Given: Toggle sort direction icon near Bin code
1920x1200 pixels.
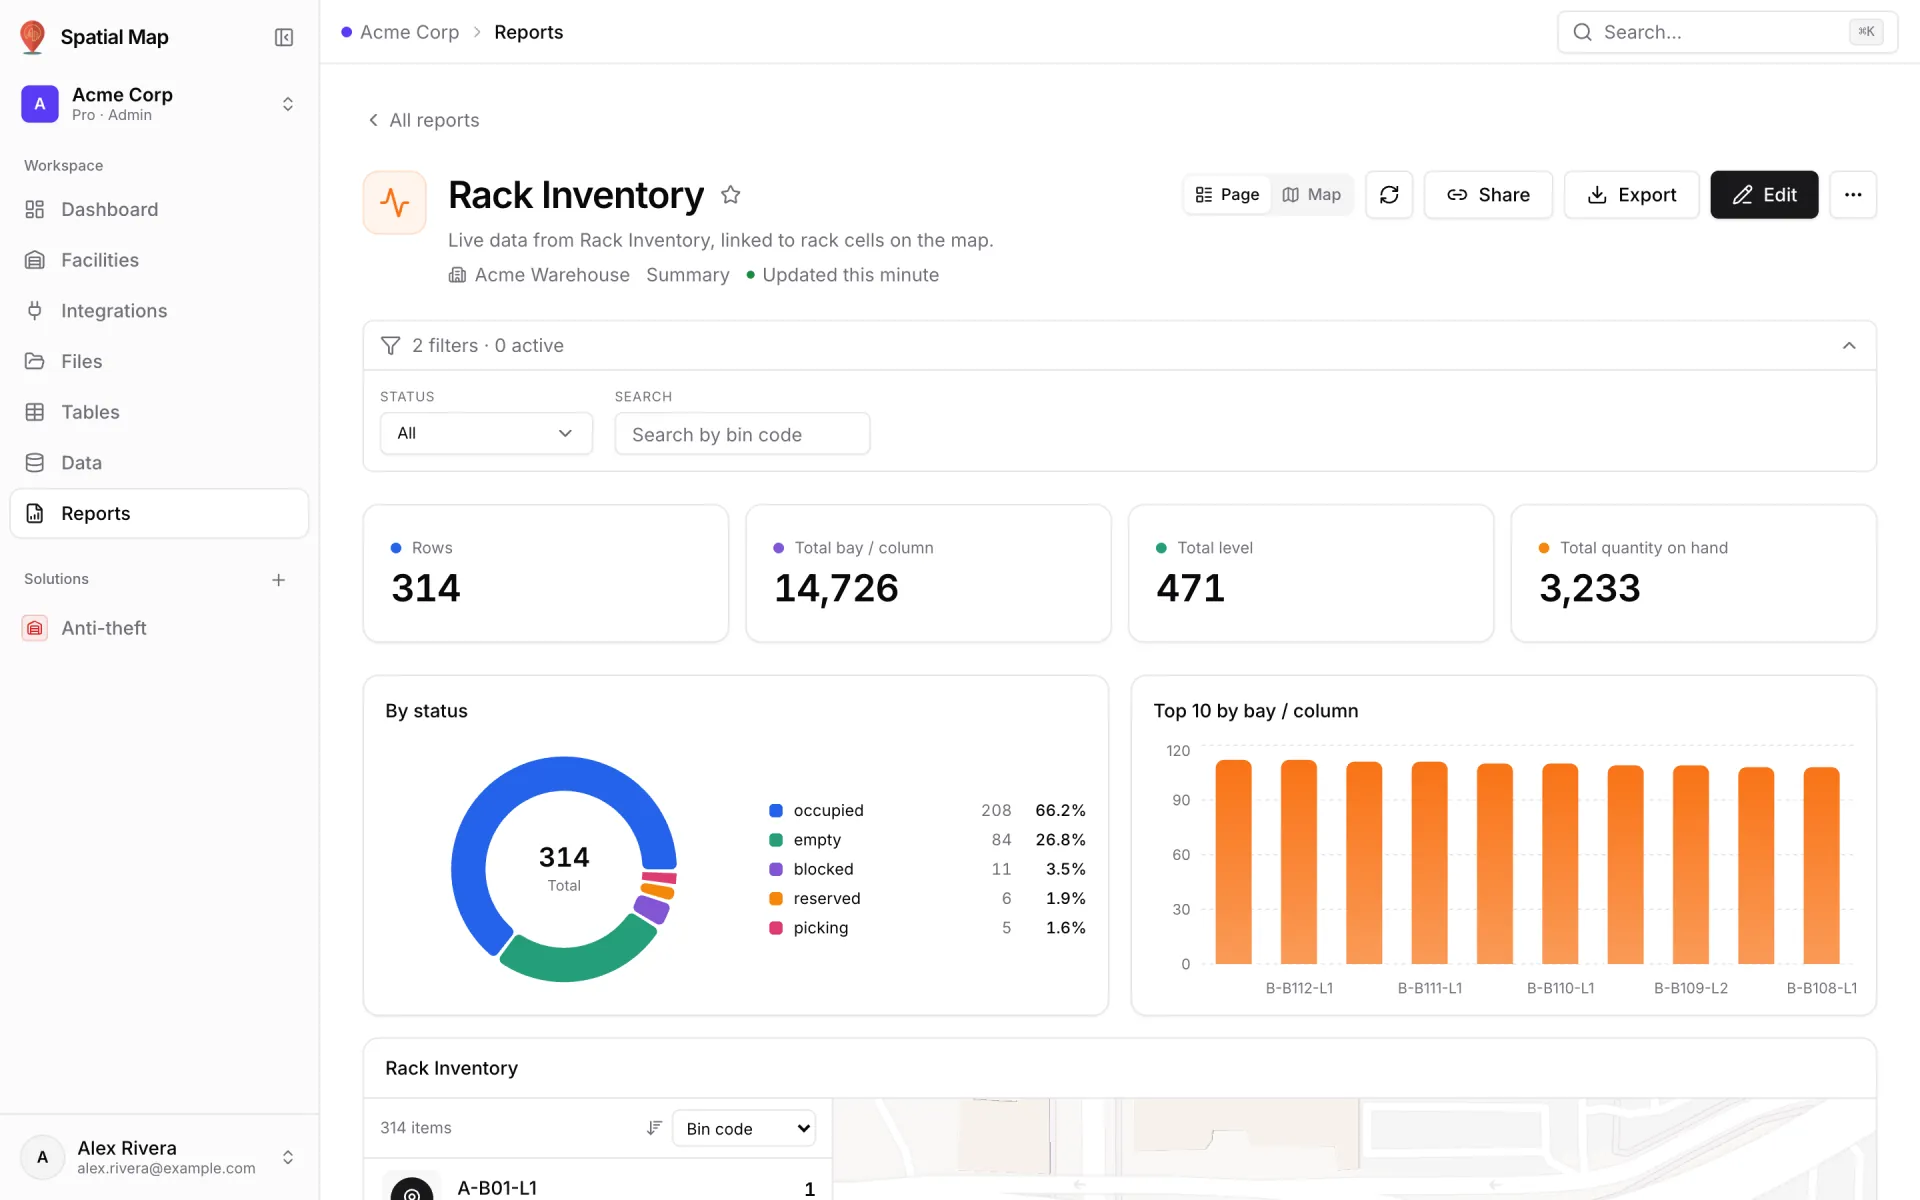Looking at the screenshot, I should pos(654,1128).
